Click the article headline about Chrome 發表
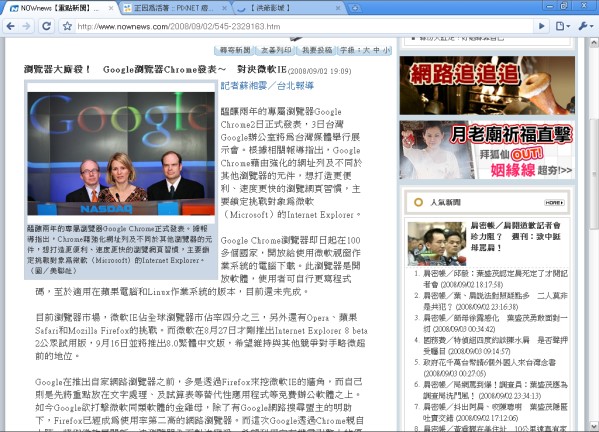 (155, 70)
